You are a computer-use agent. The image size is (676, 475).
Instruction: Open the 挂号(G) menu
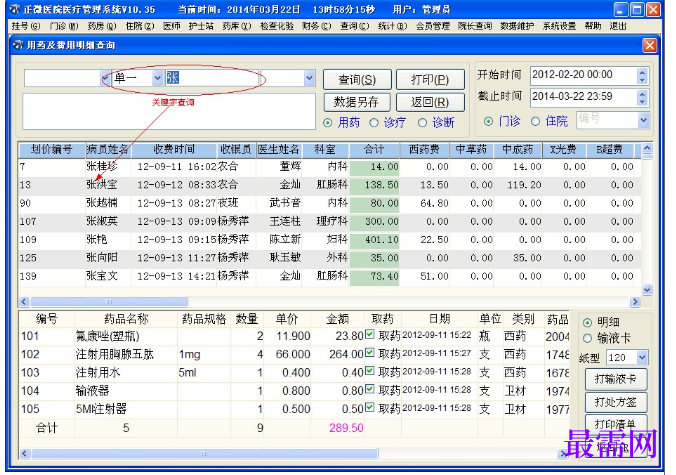point(26,26)
